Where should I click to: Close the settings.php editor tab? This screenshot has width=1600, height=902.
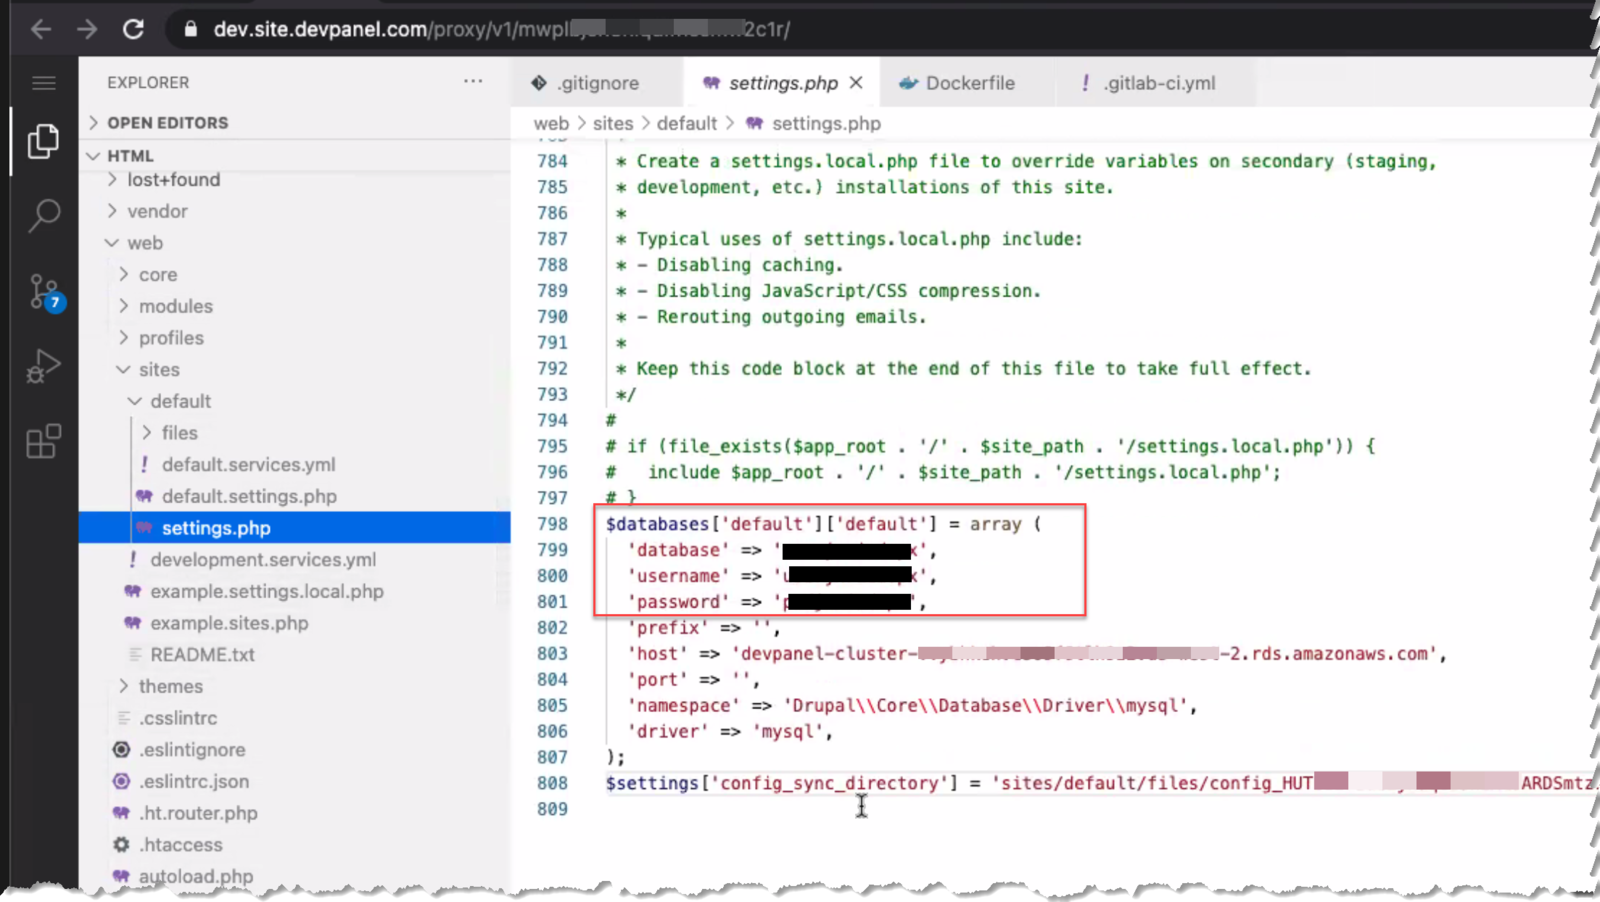pyautogui.click(x=856, y=83)
